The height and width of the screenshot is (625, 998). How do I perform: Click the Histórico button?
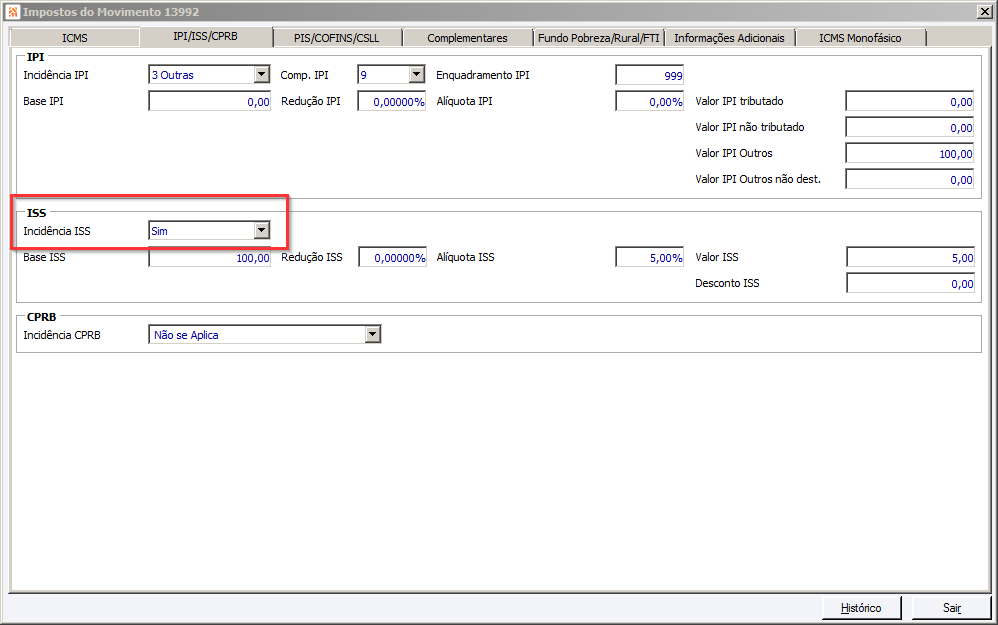point(861,608)
